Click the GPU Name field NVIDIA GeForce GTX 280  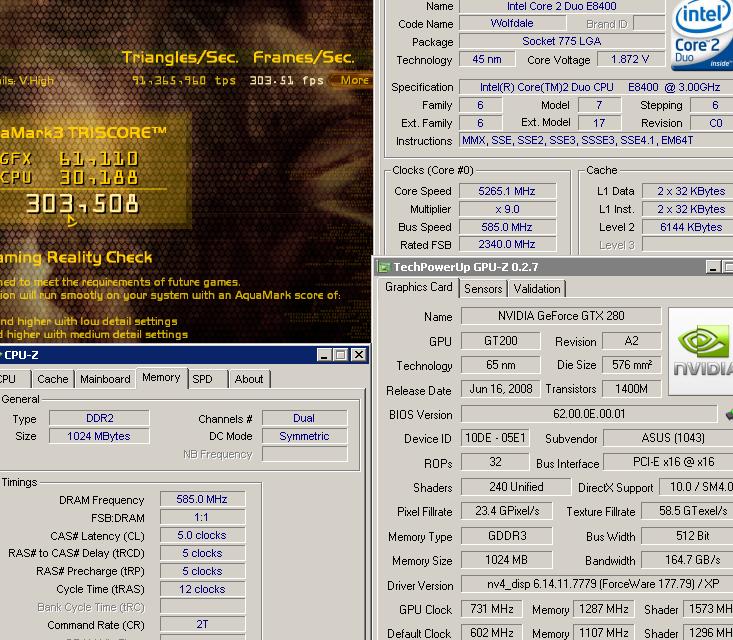click(561, 316)
